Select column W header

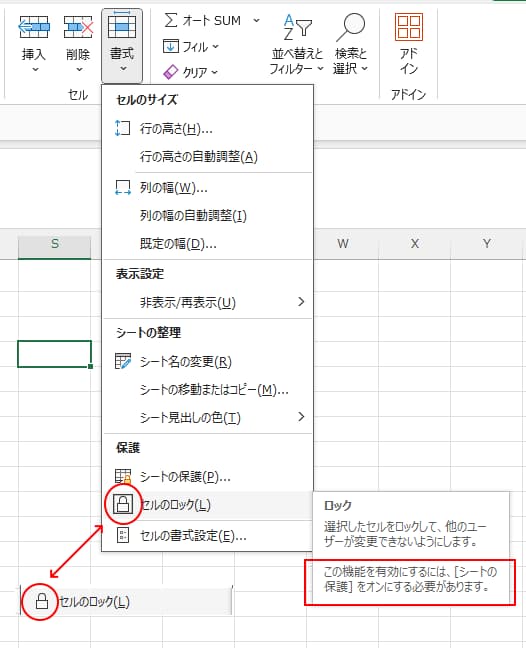tap(343, 243)
